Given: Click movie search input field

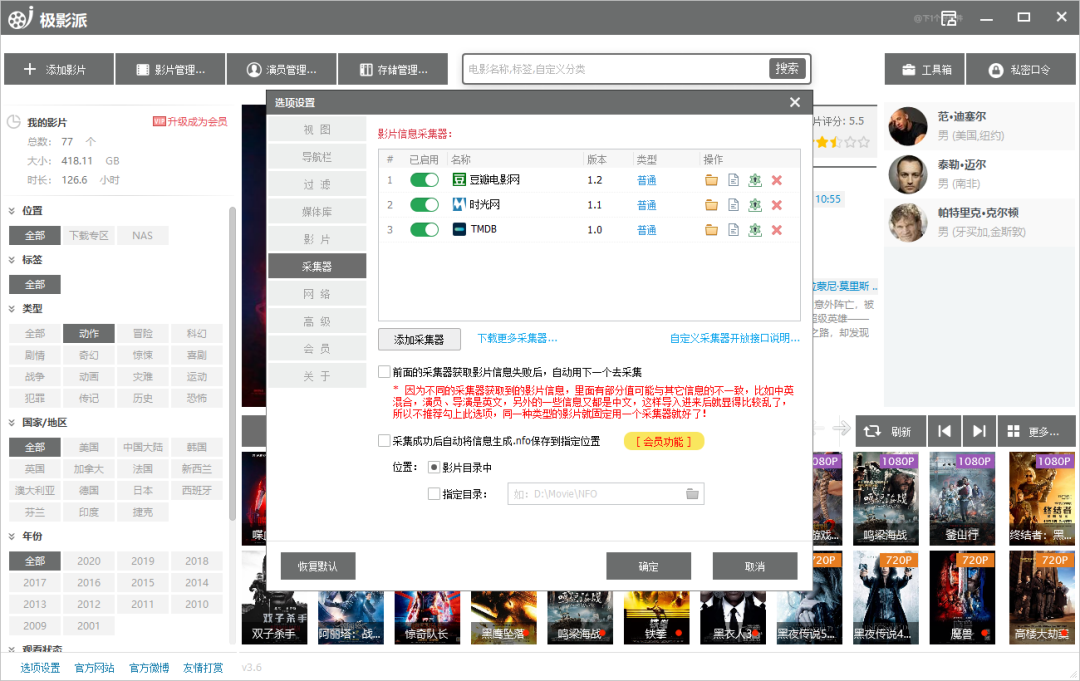Looking at the screenshot, I should (x=614, y=69).
